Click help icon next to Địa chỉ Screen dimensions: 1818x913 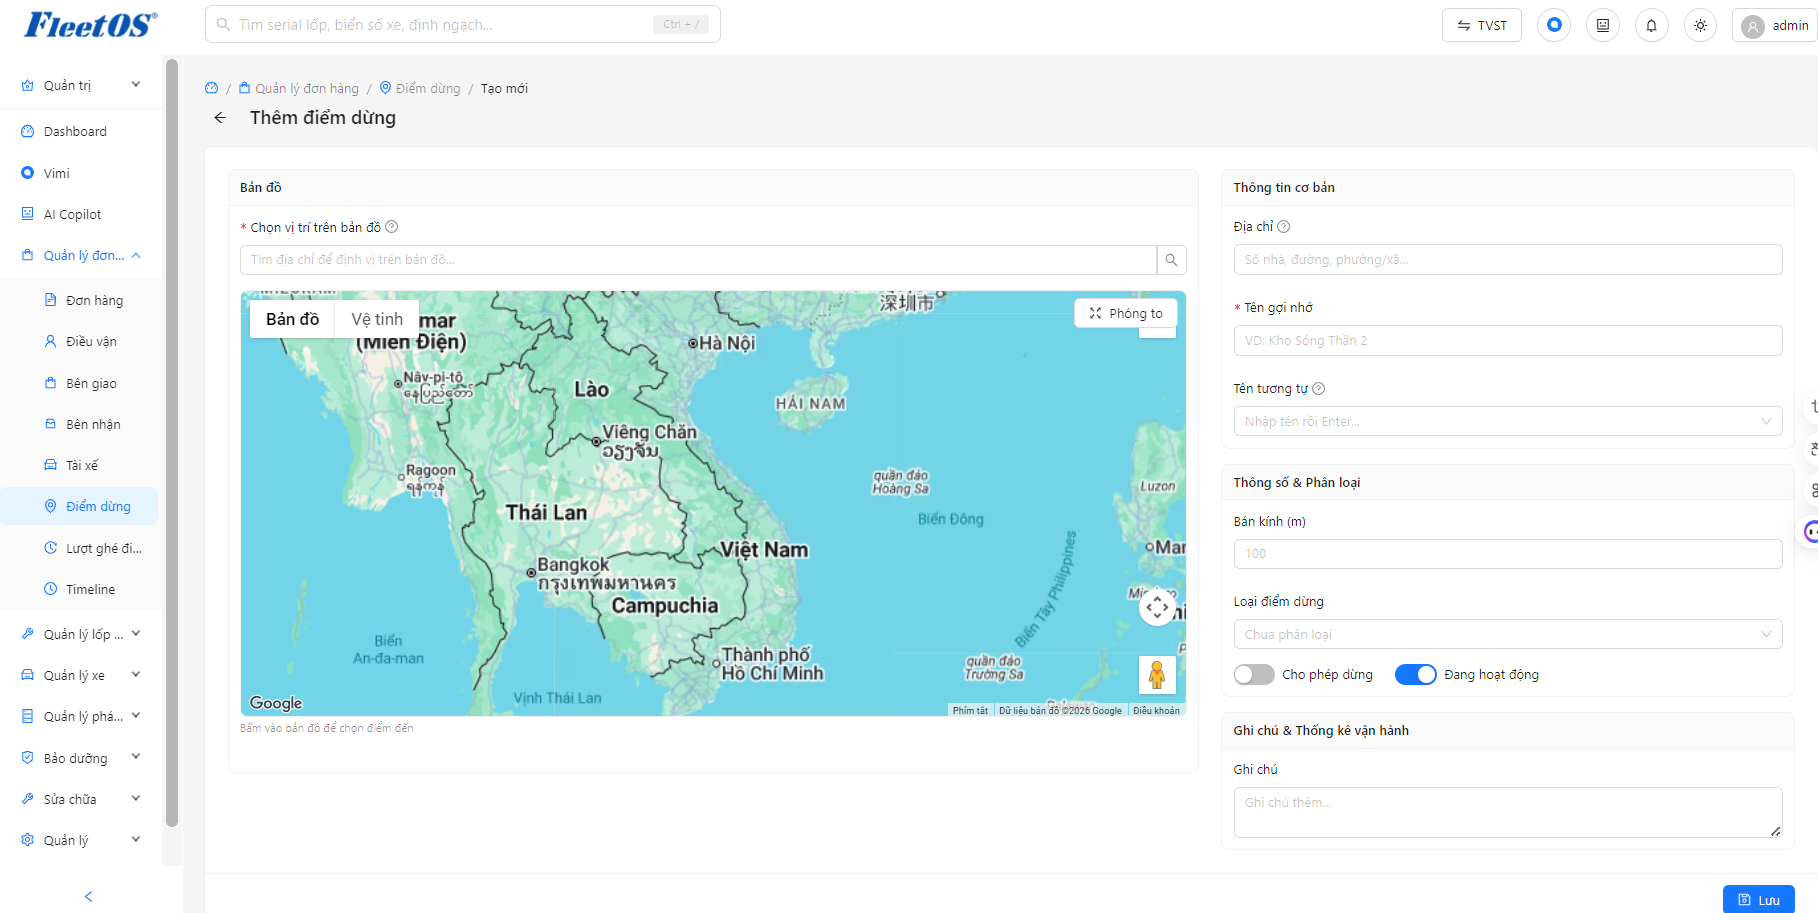1283,227
